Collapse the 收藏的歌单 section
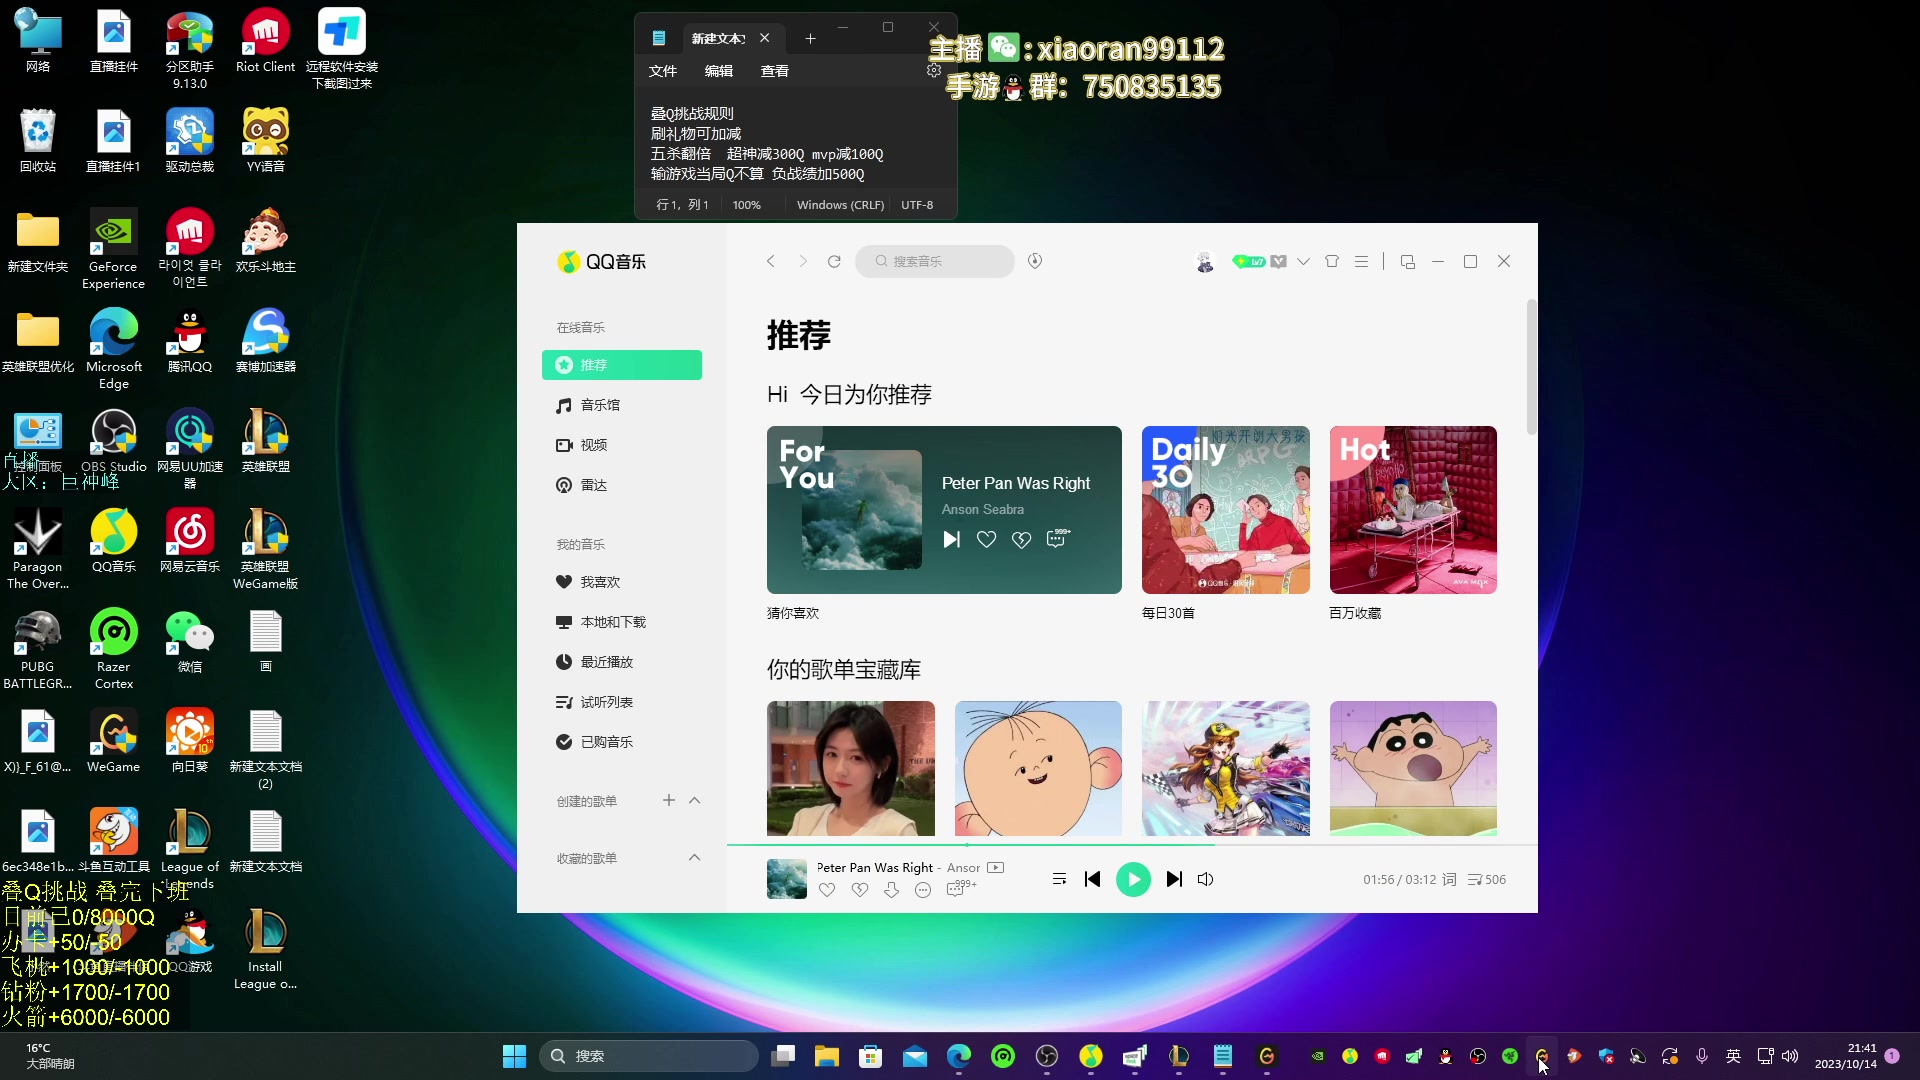The height and width of the screenshot is (1080, 1920). (x=695, y=857)
